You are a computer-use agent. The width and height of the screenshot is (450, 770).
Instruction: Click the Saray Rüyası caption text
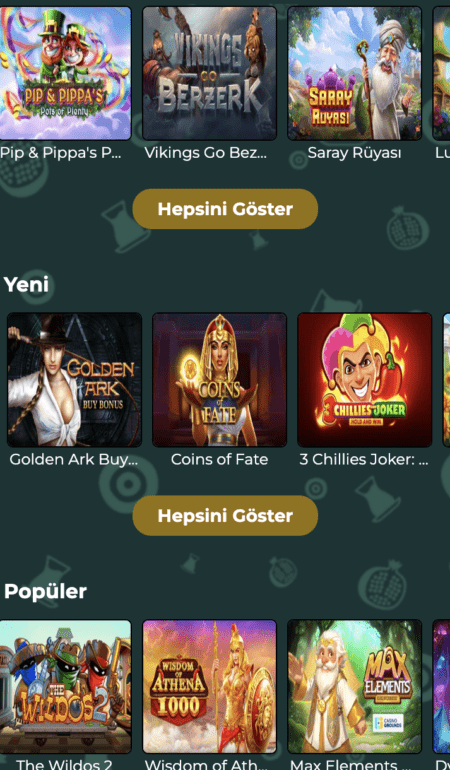pyautogui.click(x=354, y=153)
